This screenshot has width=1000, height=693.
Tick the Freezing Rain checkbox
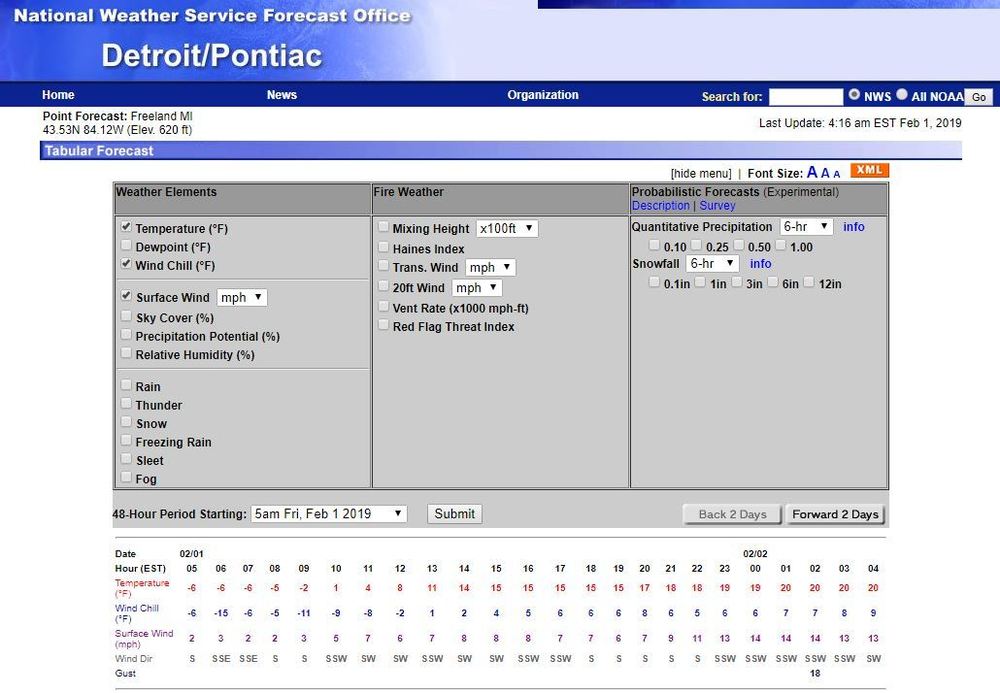pyautogui.click(x=126, y=440)
